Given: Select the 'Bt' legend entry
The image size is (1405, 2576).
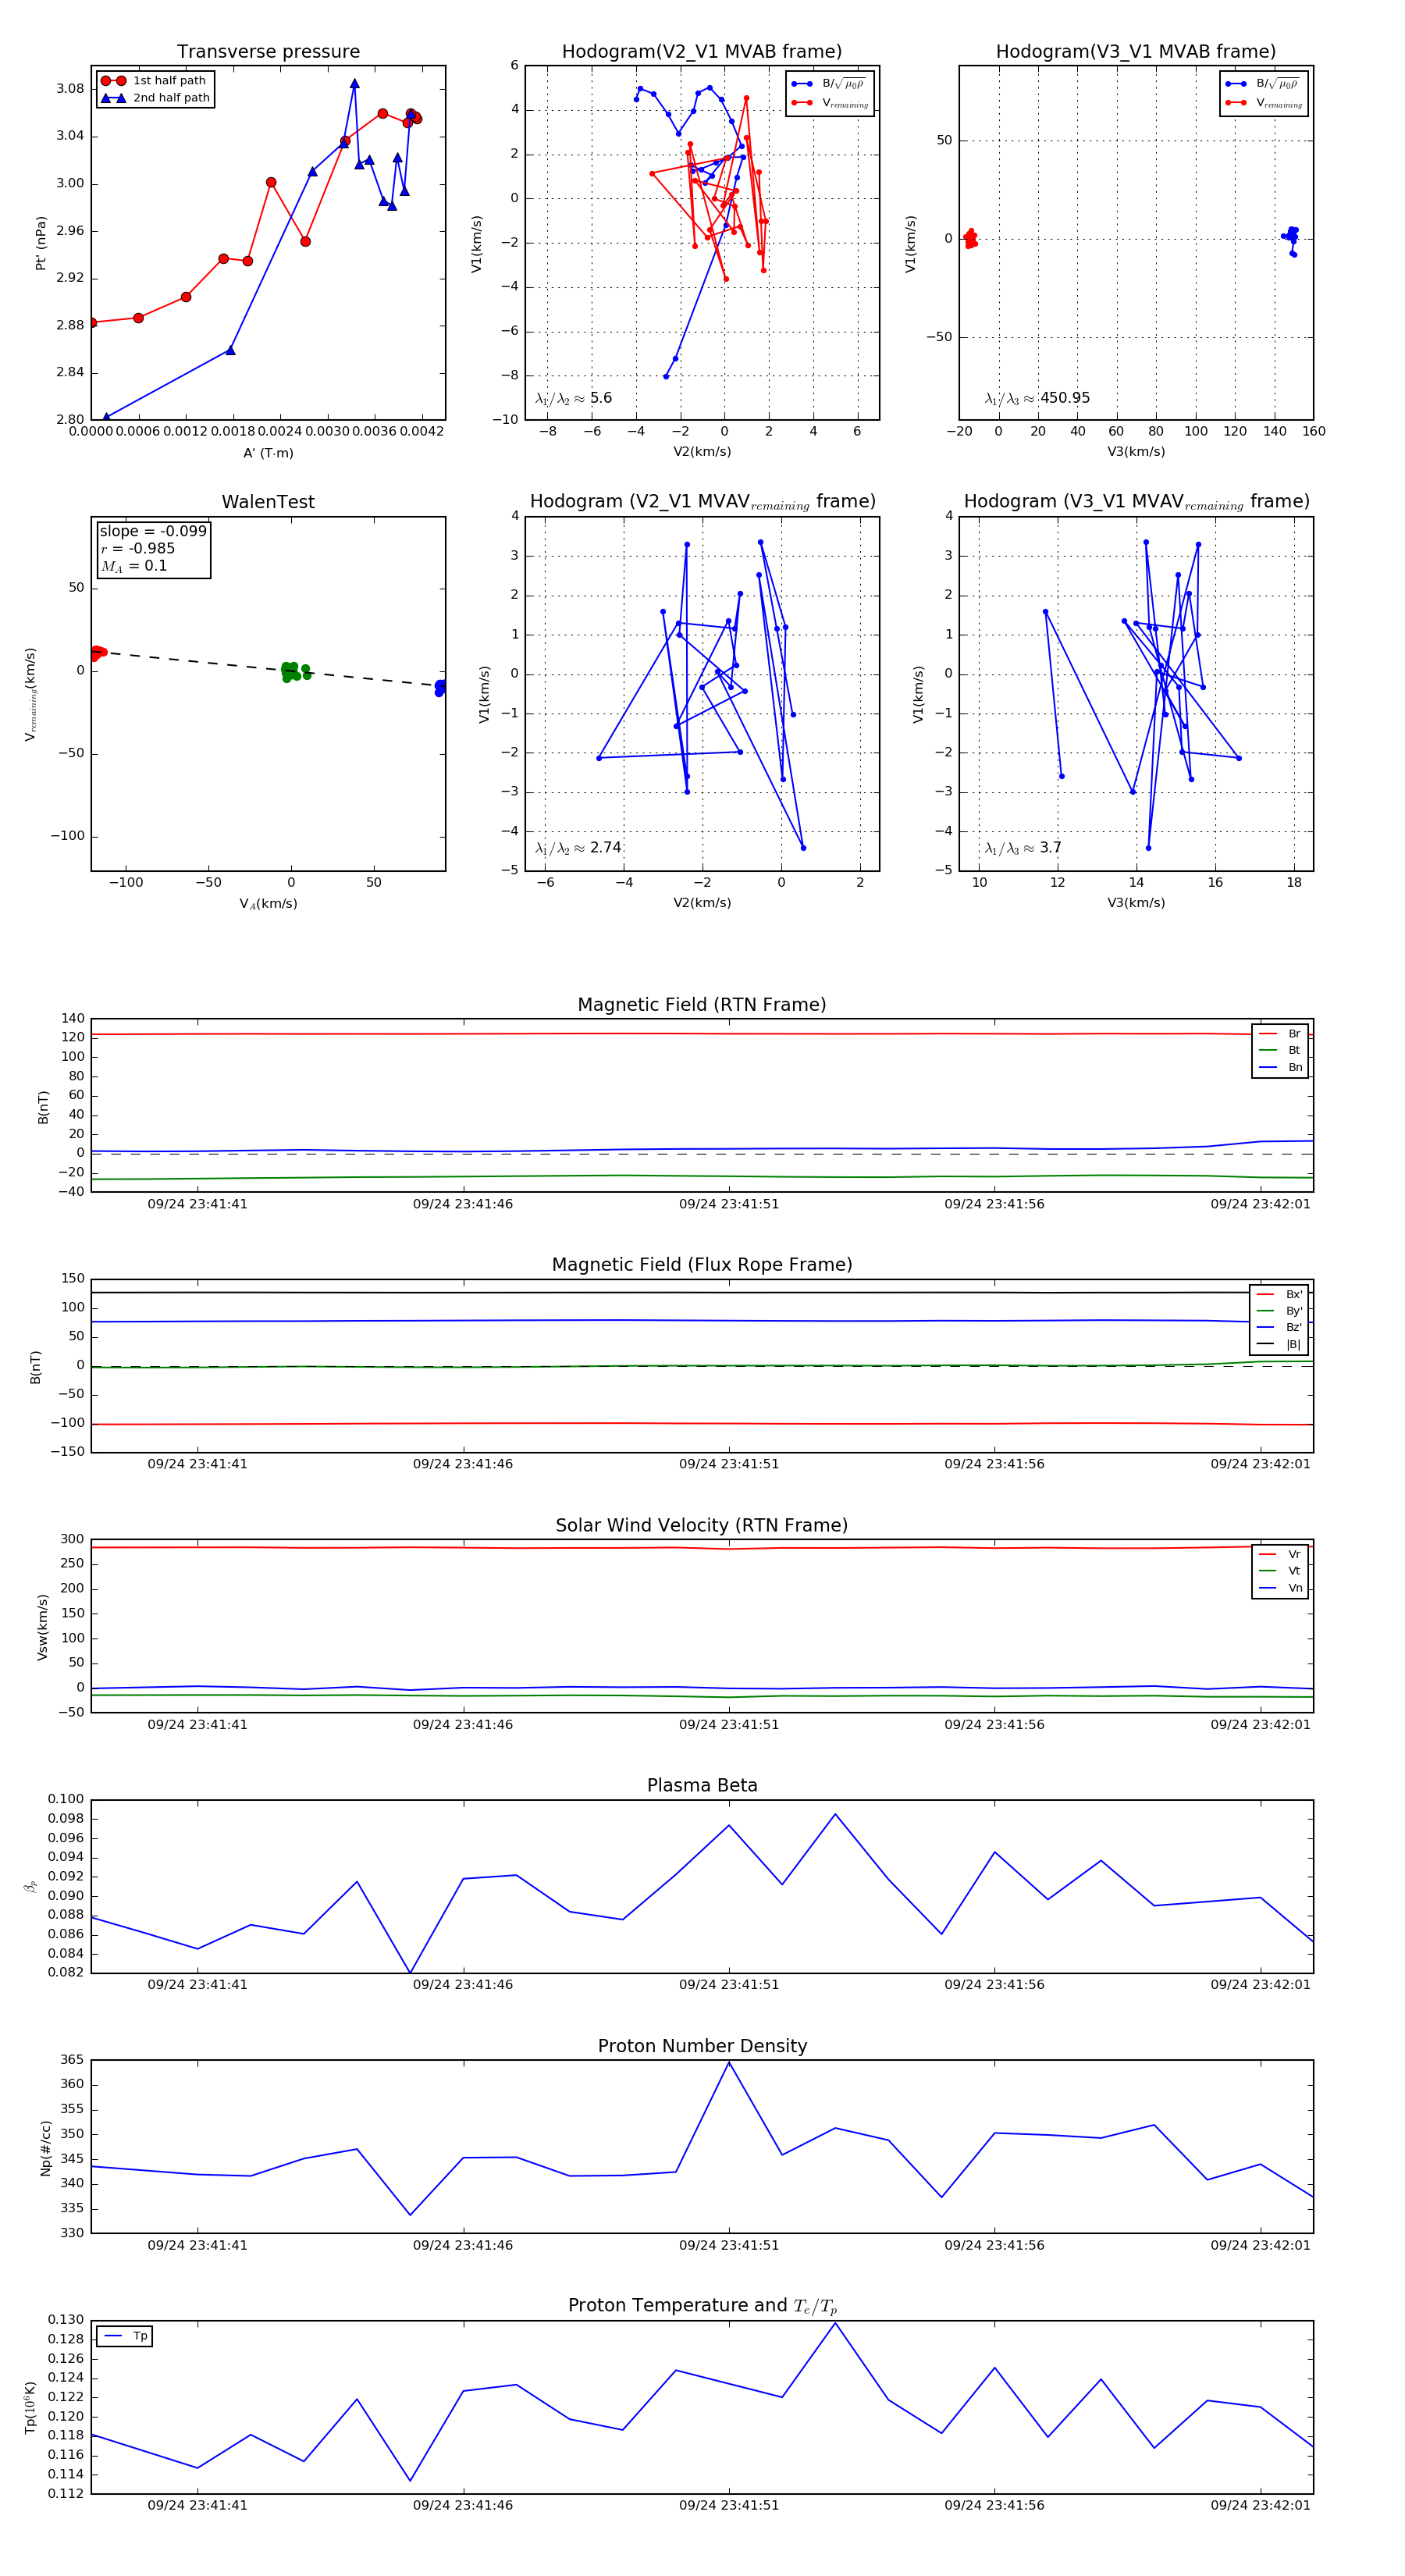Looking at the screenshot, I should click(1281, 1051).
